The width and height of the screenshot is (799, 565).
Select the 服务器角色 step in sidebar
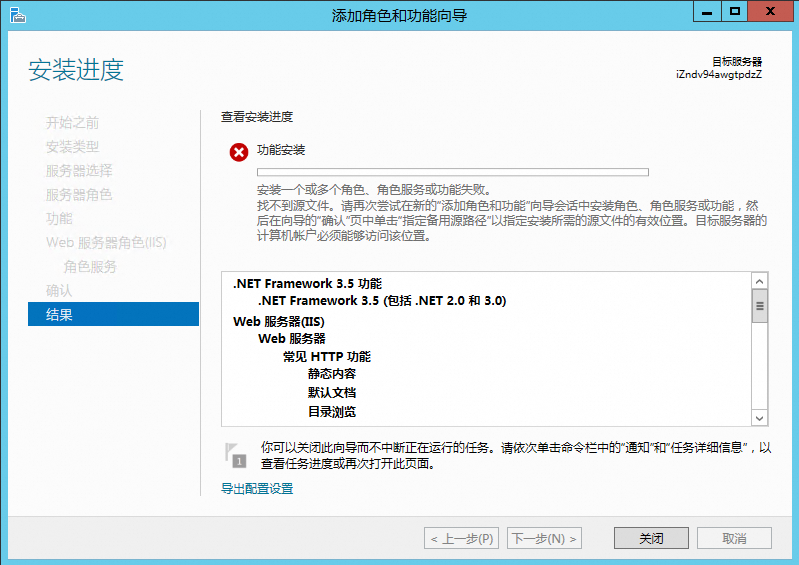(79, 195)
